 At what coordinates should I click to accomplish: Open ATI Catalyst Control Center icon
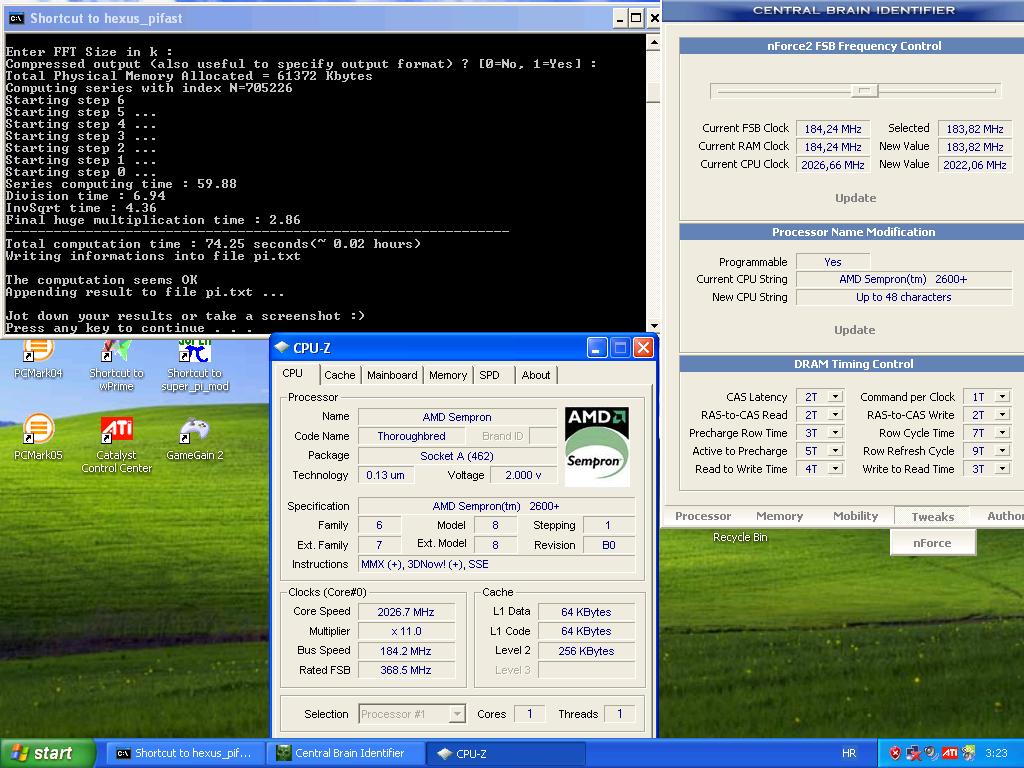point(116,444)
